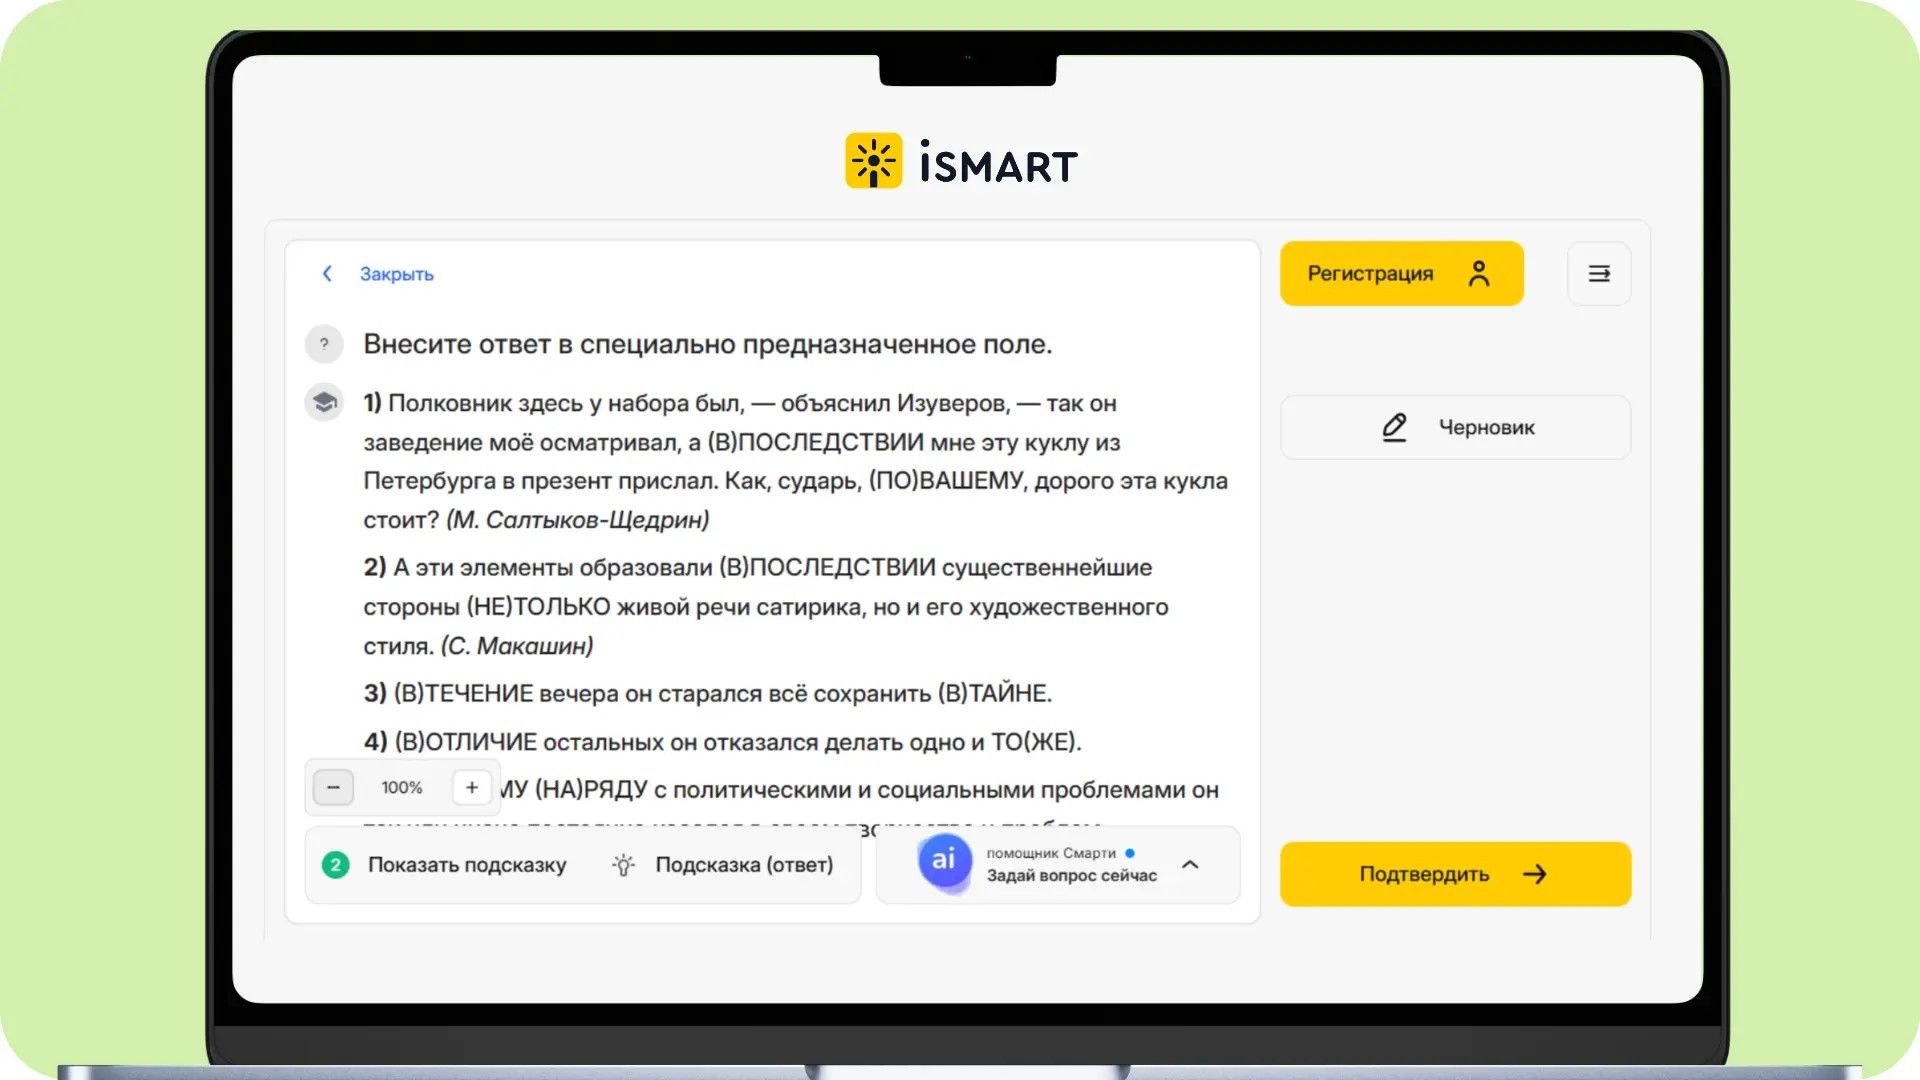This screenshot has height=1080, width=1920.
Task: Open the hamburger menu icon
Action: click(1599, 273)
